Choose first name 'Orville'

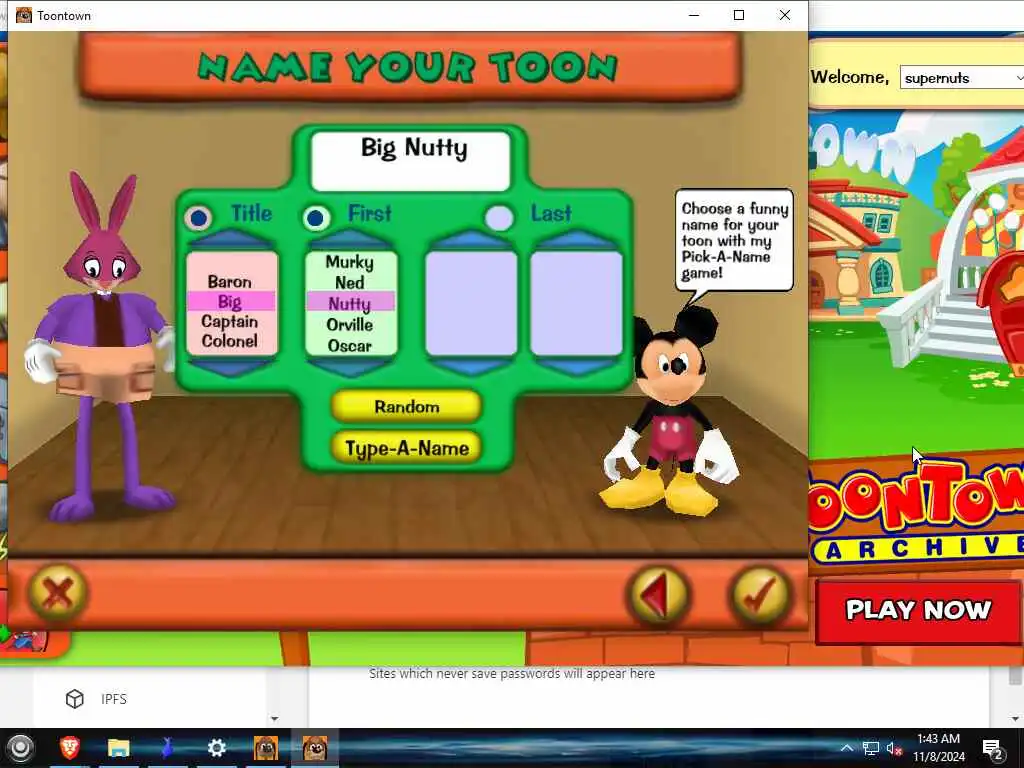click(x=349, y=325)
